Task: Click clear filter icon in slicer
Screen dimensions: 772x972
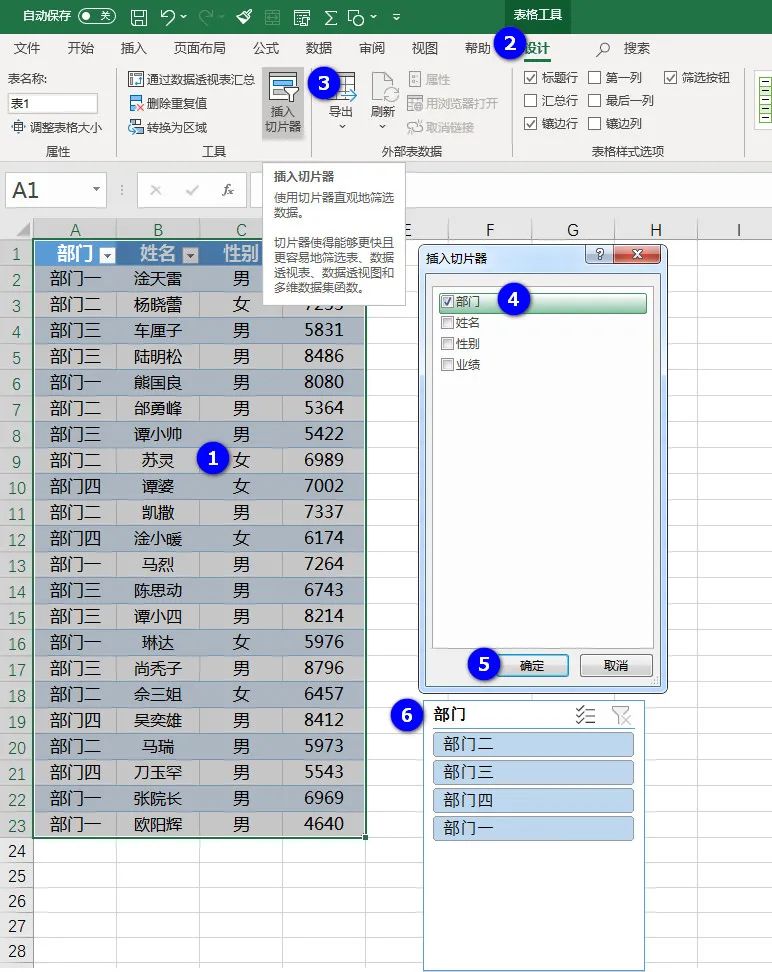Action: [621, 715]
